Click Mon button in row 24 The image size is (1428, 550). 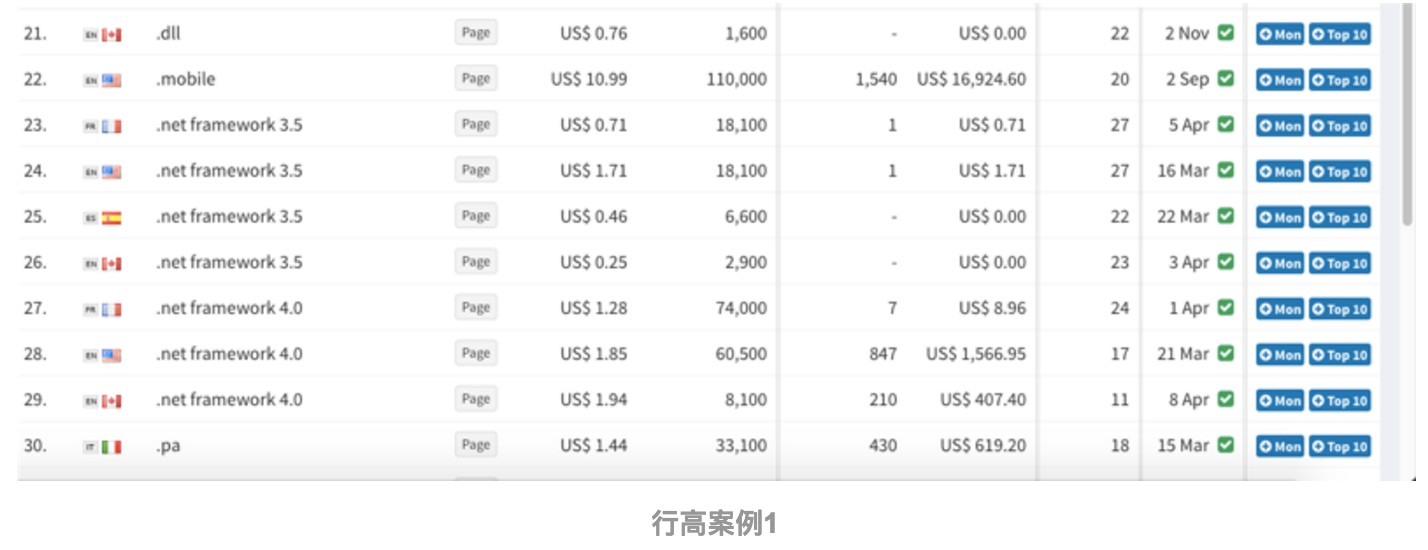[1280, 172]
